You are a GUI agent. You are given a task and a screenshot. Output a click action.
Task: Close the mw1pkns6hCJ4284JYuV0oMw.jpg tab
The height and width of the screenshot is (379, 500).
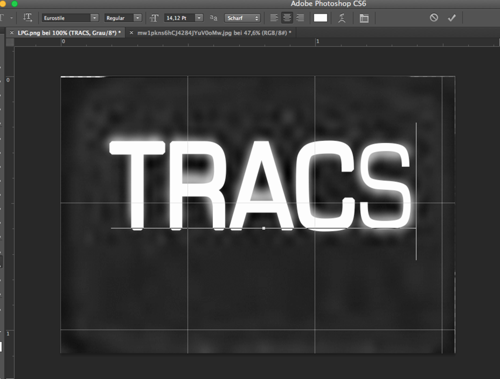131,33
